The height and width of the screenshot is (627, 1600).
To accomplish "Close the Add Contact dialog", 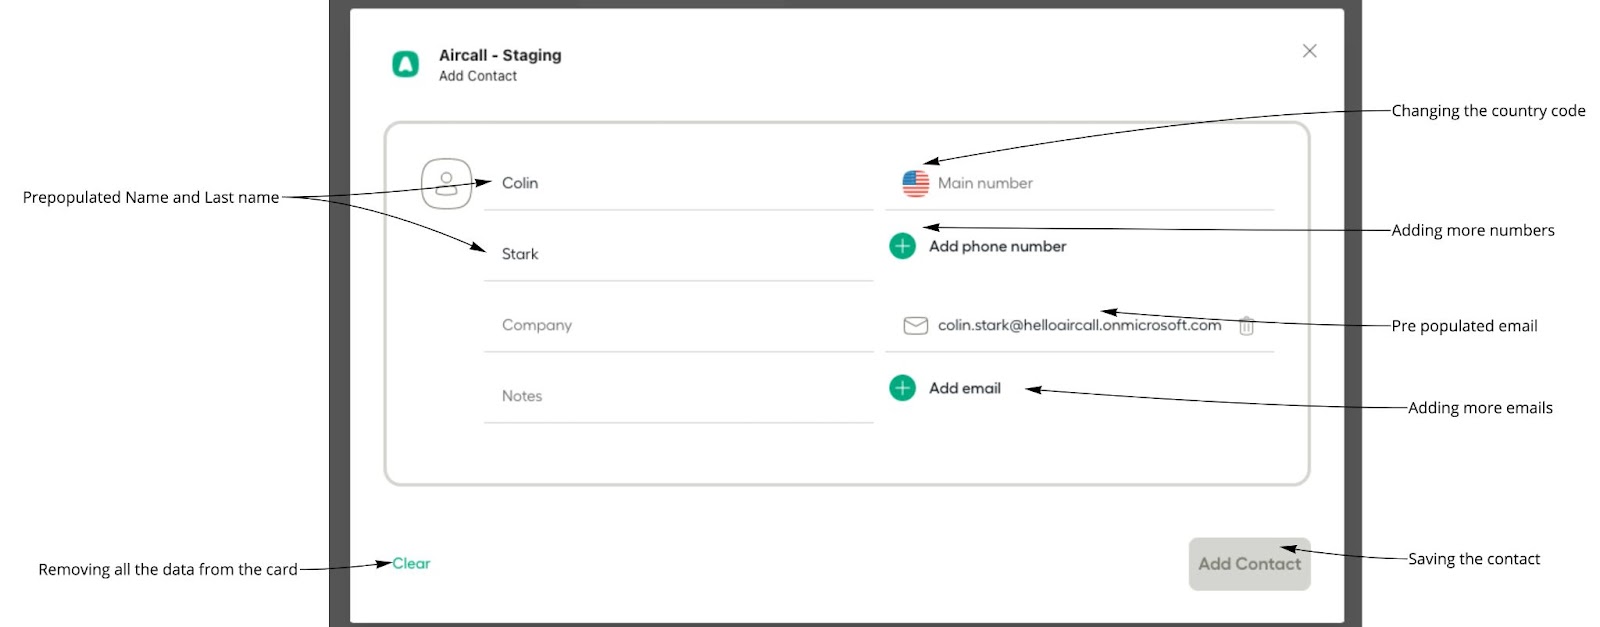I will pos(1309,51).
